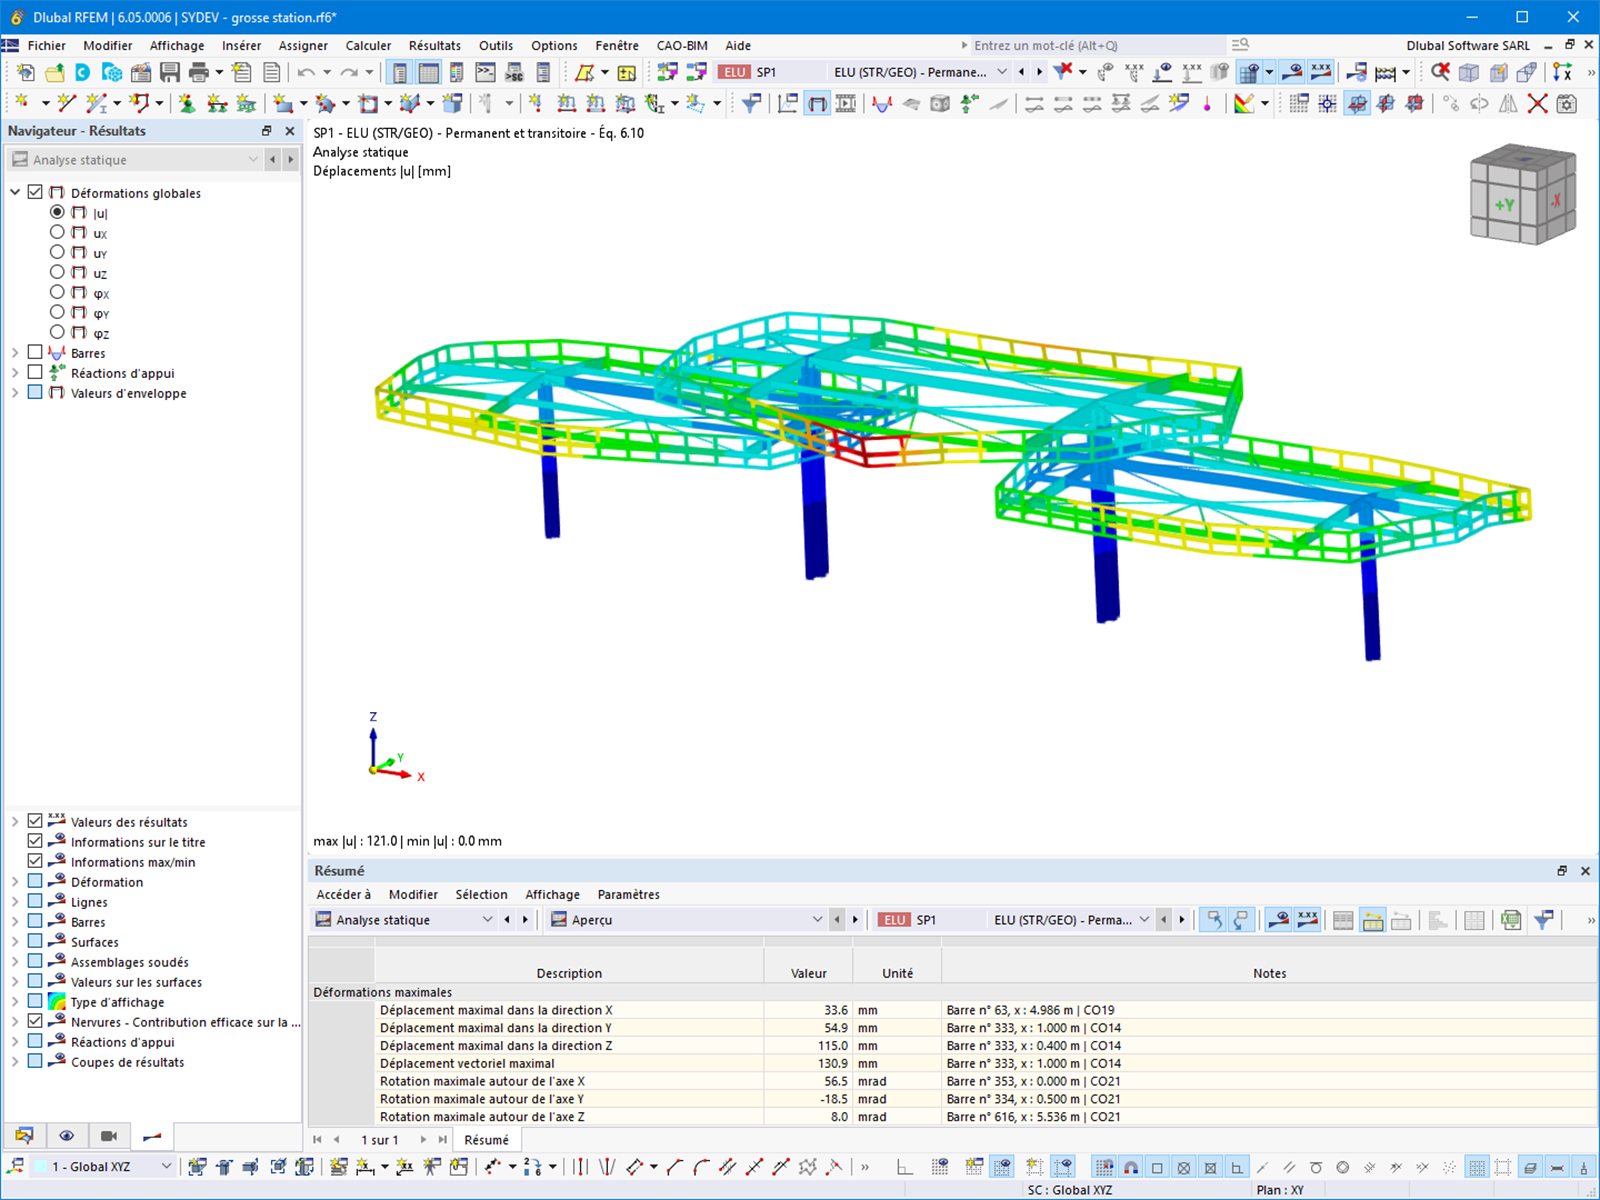1600x1200 pixels.
Task: Open the Calculer menu
Action: (368, 45)
